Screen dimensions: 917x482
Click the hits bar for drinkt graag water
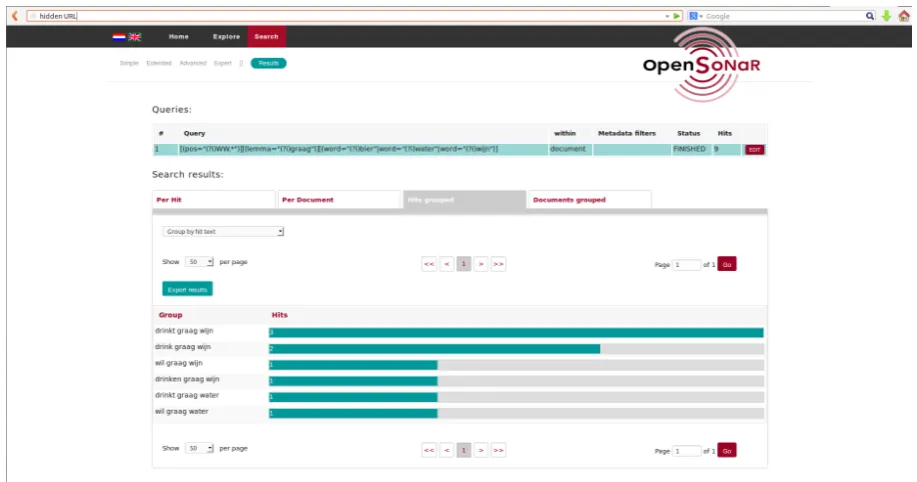(x=353, y=397)
